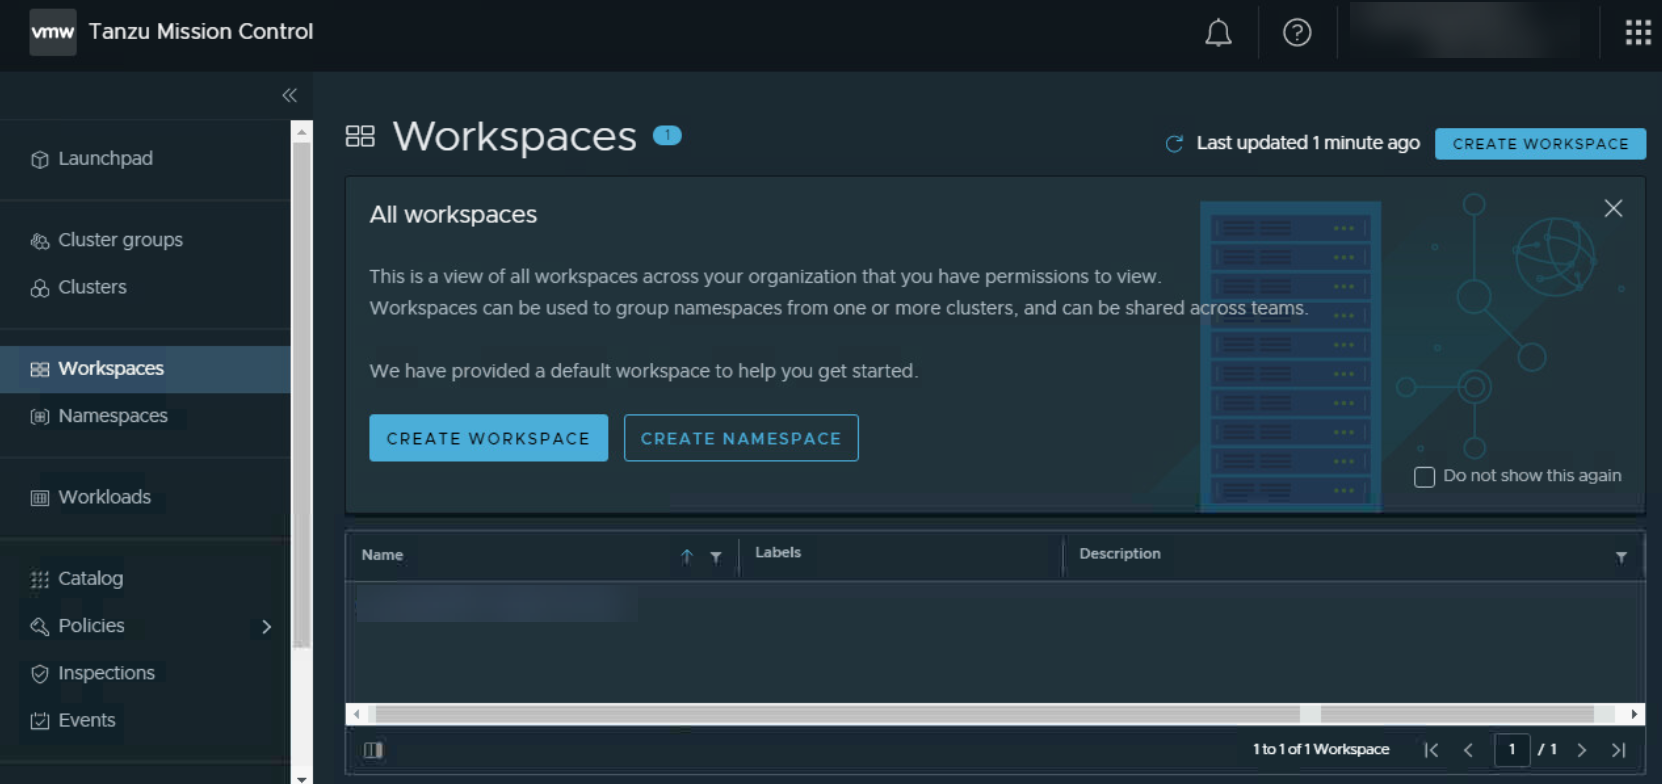Open Cluster groups in sidebar
The width and height of the screenshot is (1662, 784).
coord(120,240)
